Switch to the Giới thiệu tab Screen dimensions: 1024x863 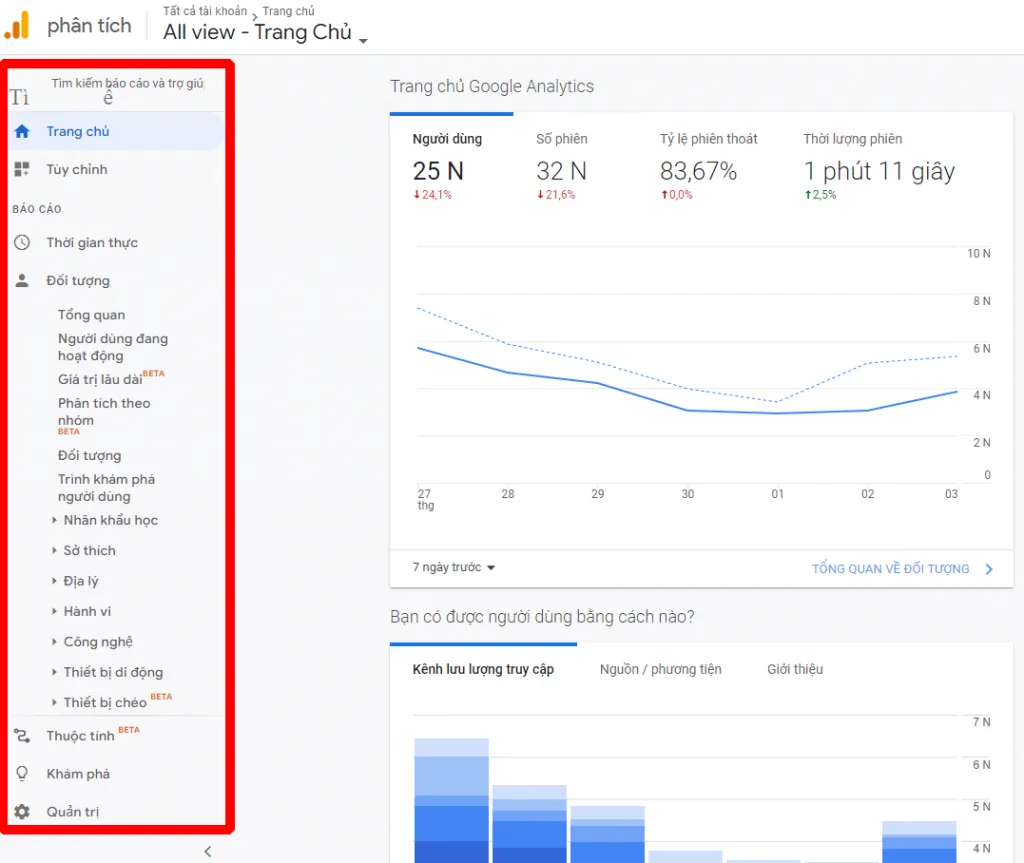click(795, 669)
